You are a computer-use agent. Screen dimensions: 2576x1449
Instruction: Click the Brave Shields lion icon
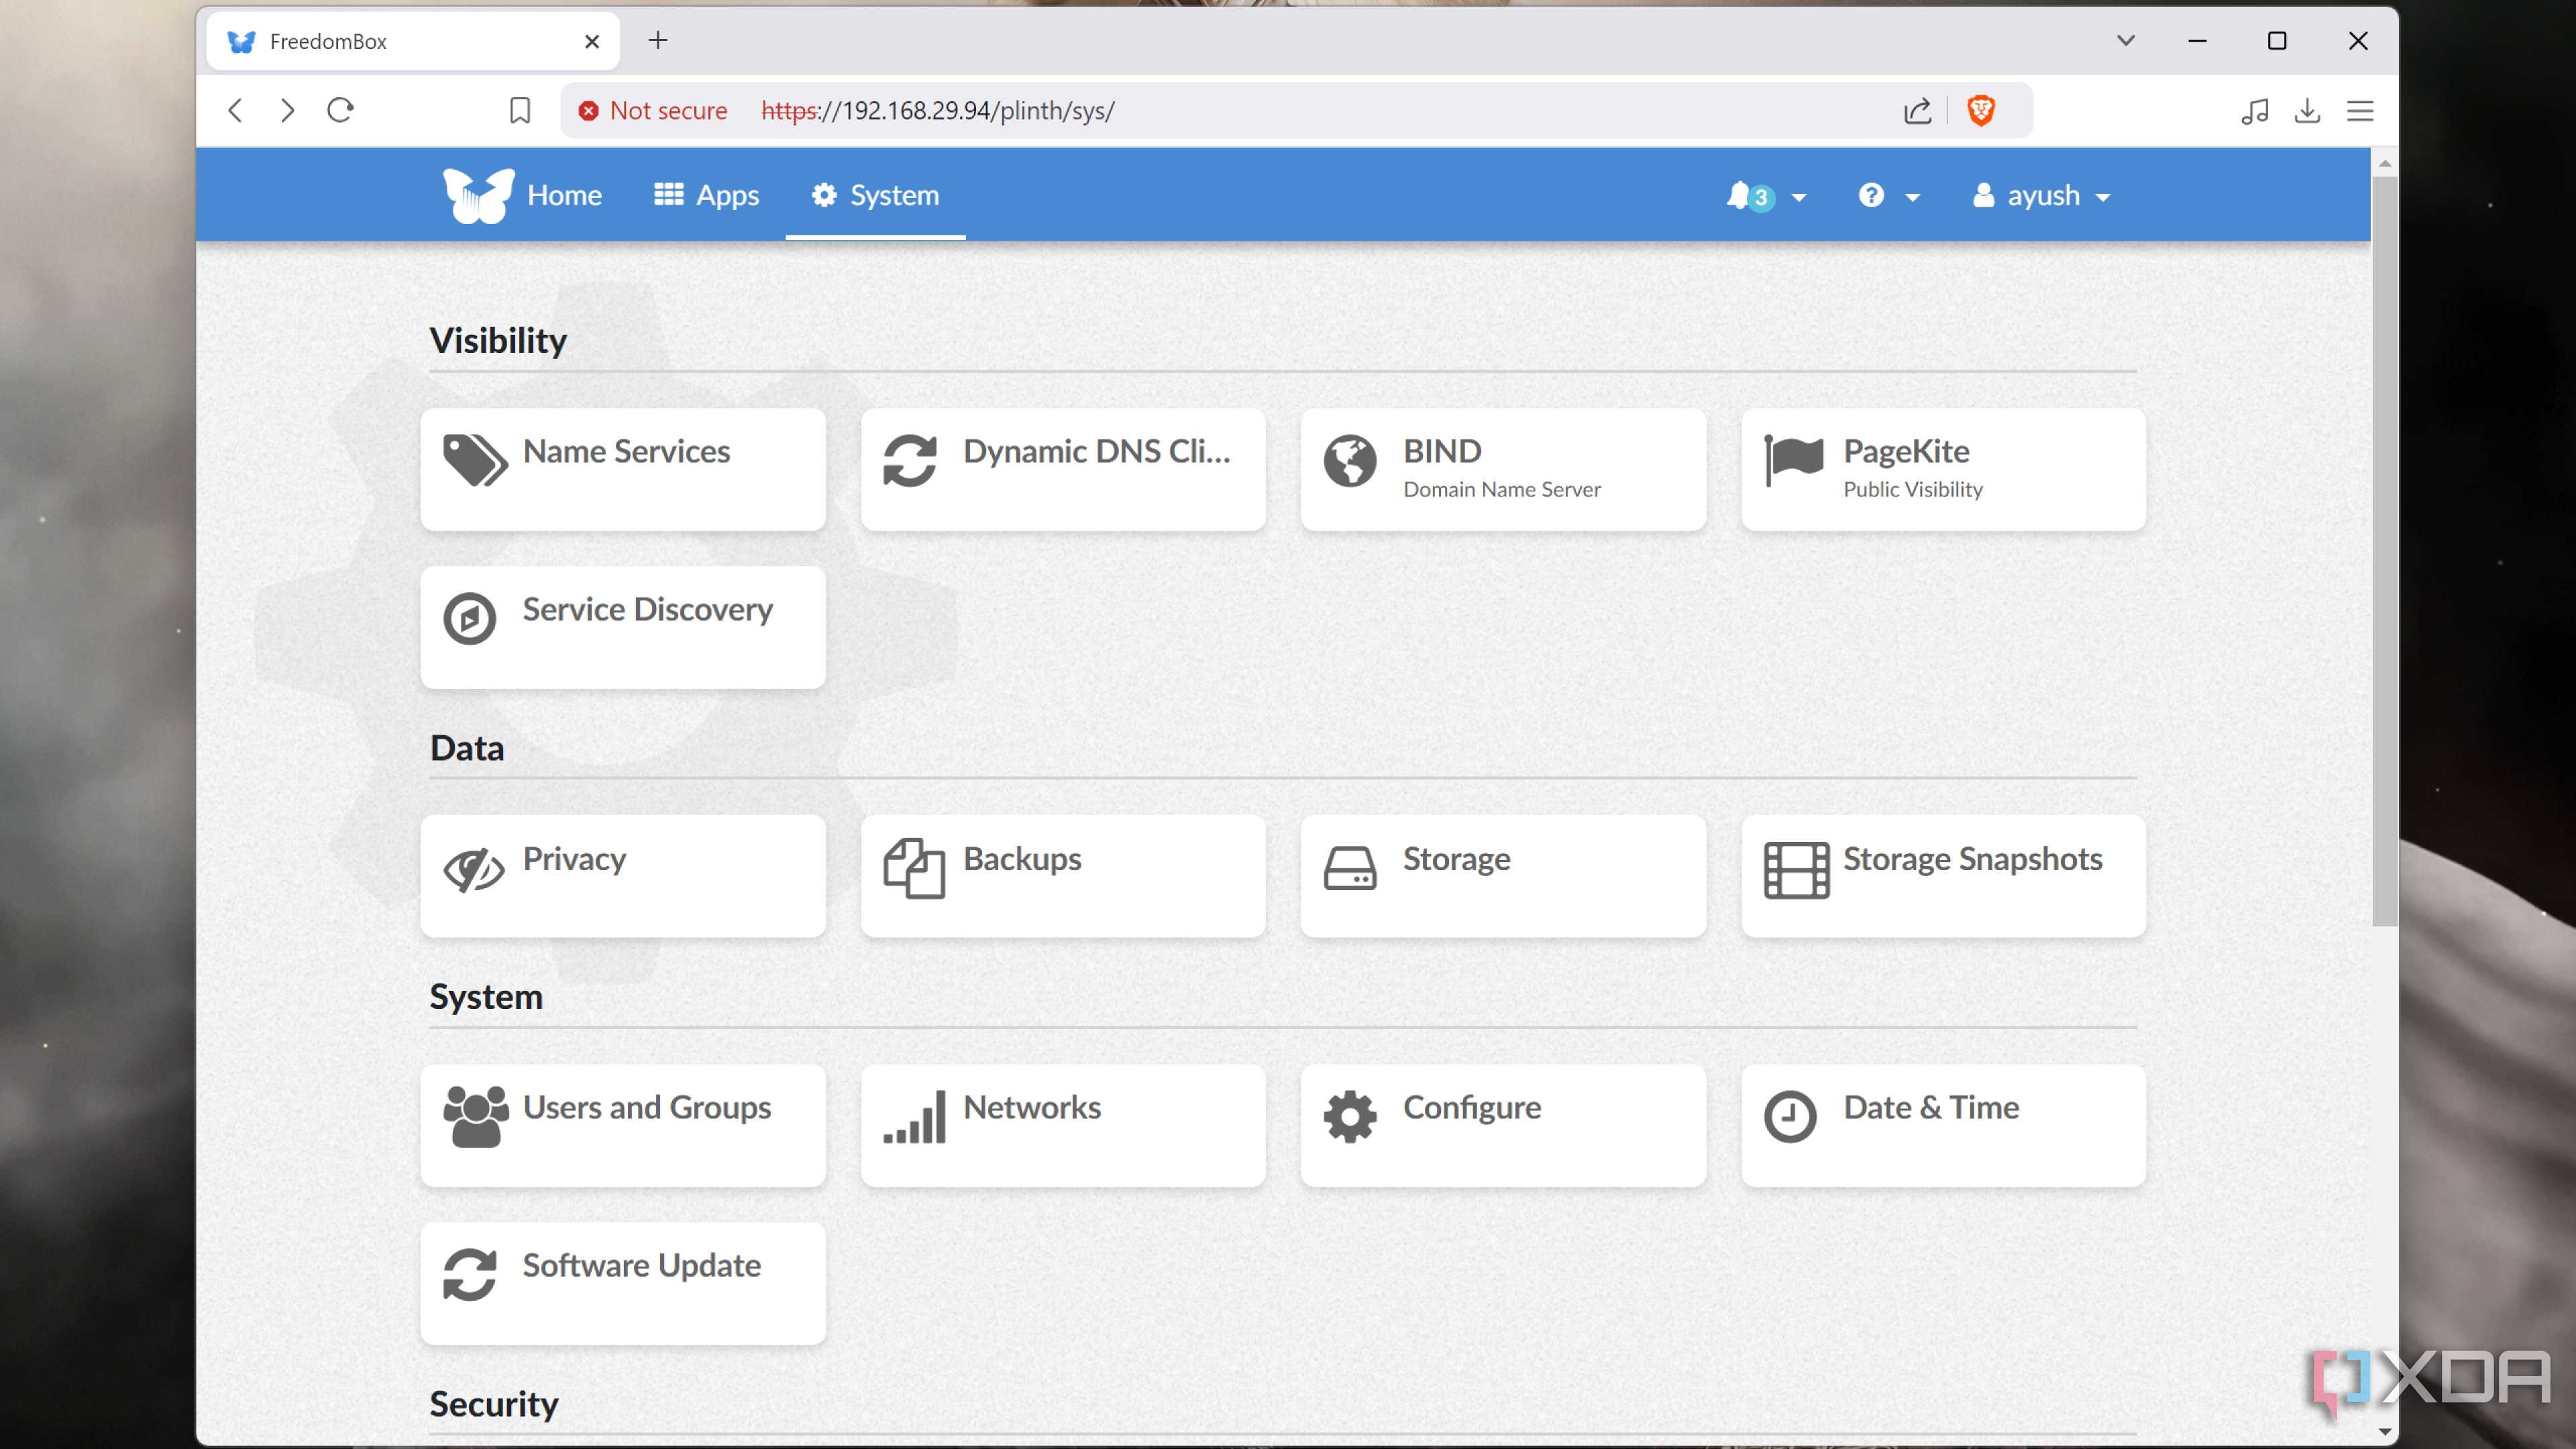(1981, 110)
